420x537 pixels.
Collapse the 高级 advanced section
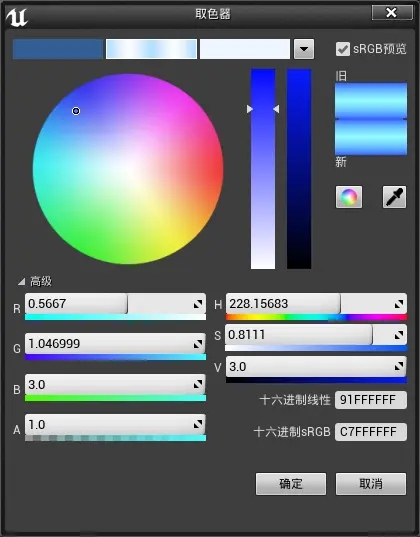coord(22,282)
